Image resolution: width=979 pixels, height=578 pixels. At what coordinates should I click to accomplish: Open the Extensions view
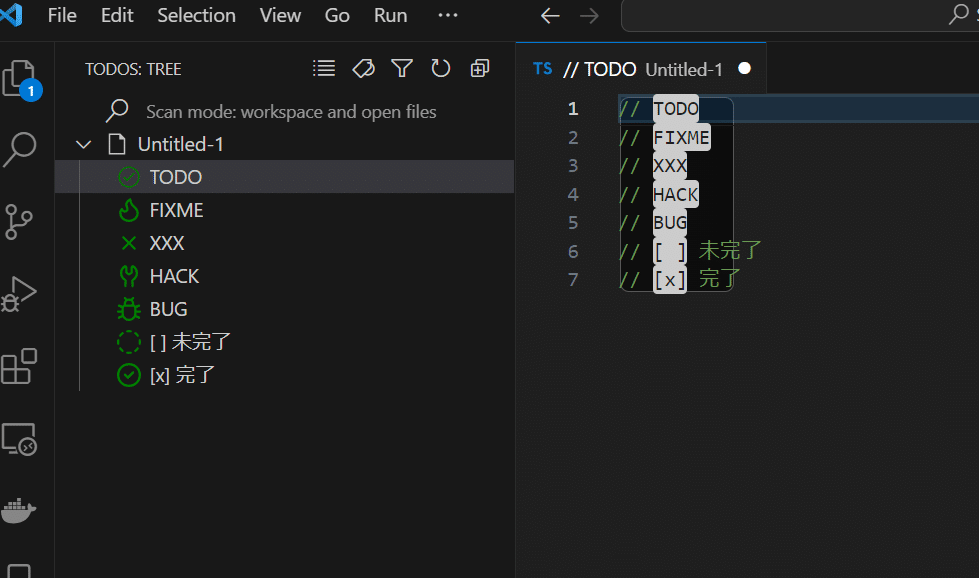(x=19, y=366)
